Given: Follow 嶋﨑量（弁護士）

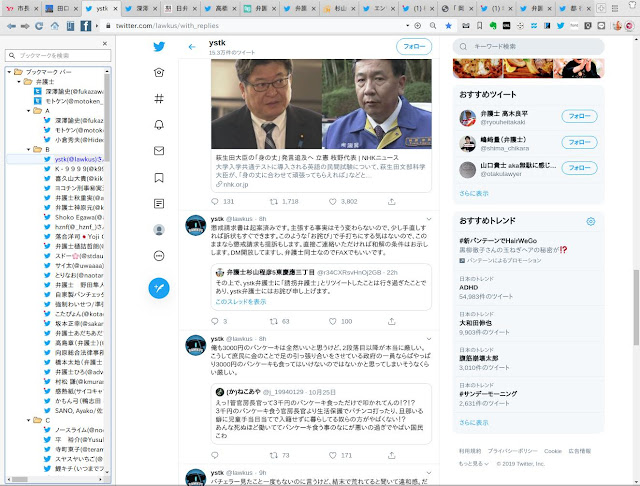Looking at the screenshot, I should pyautogui.click(x=579, y=142).
